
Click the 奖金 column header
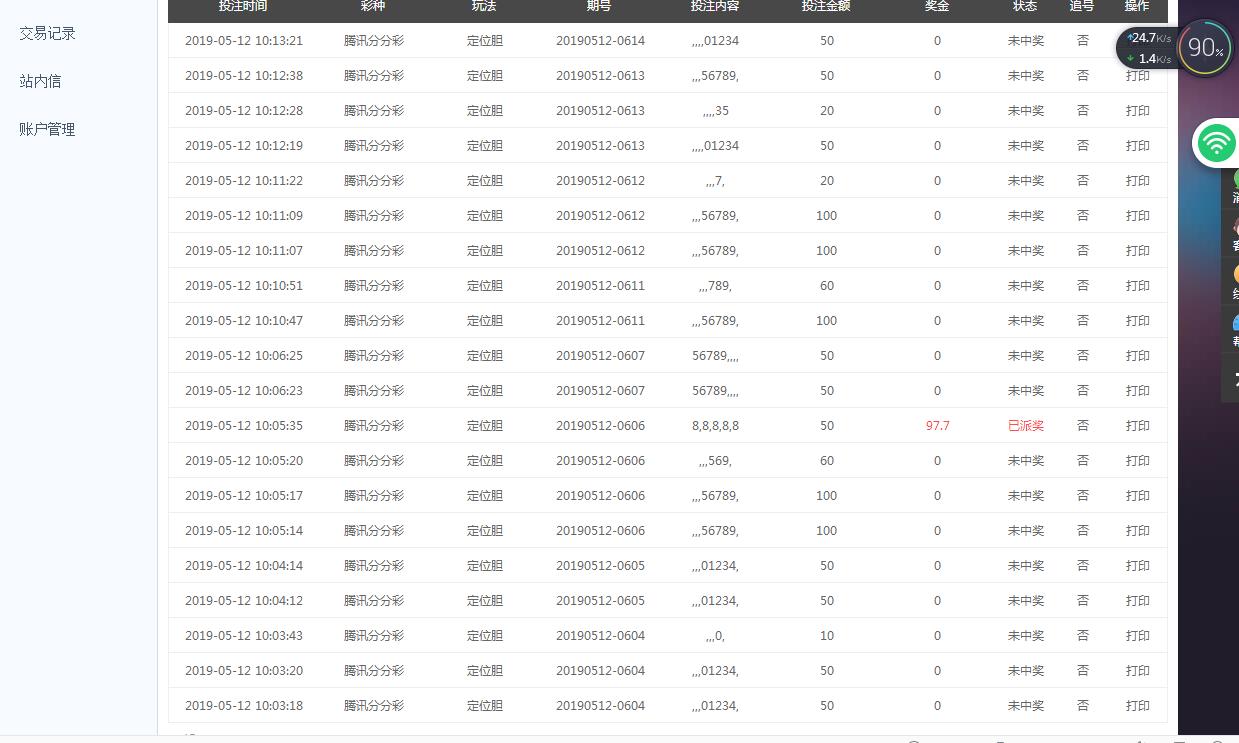point(937,6)
